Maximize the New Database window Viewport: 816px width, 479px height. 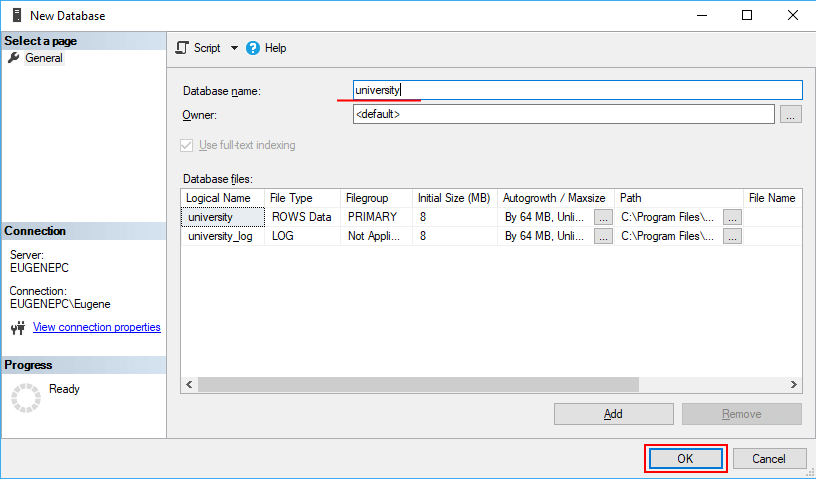click(747, 15)
